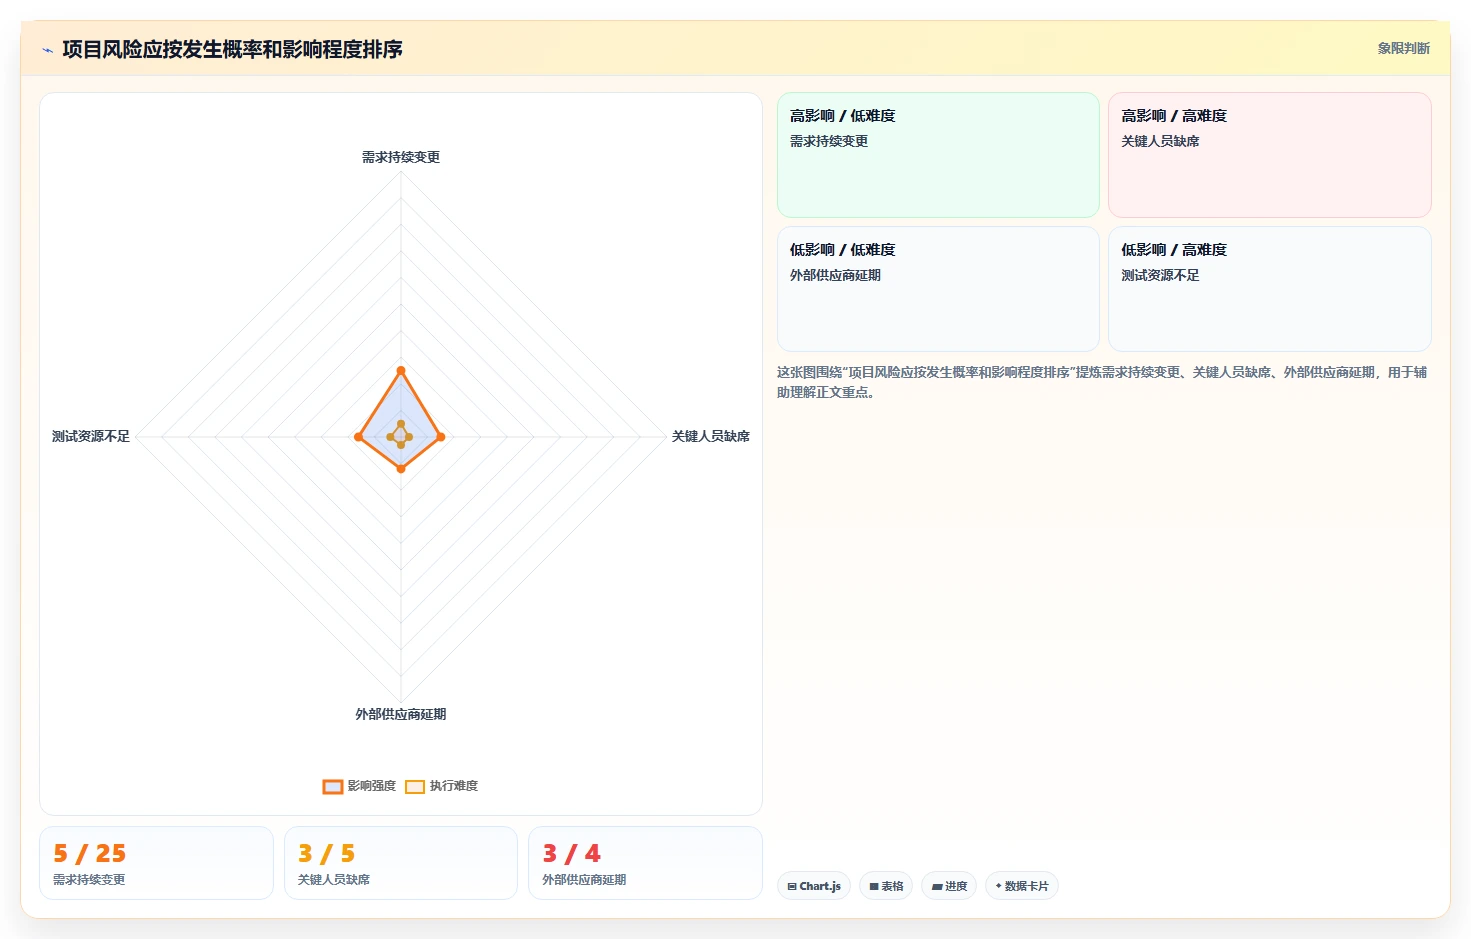Click the 3 / 5 关键人员缺席 stat card
This screenshot has width=1471, height=939.
(x=401, y=863)
